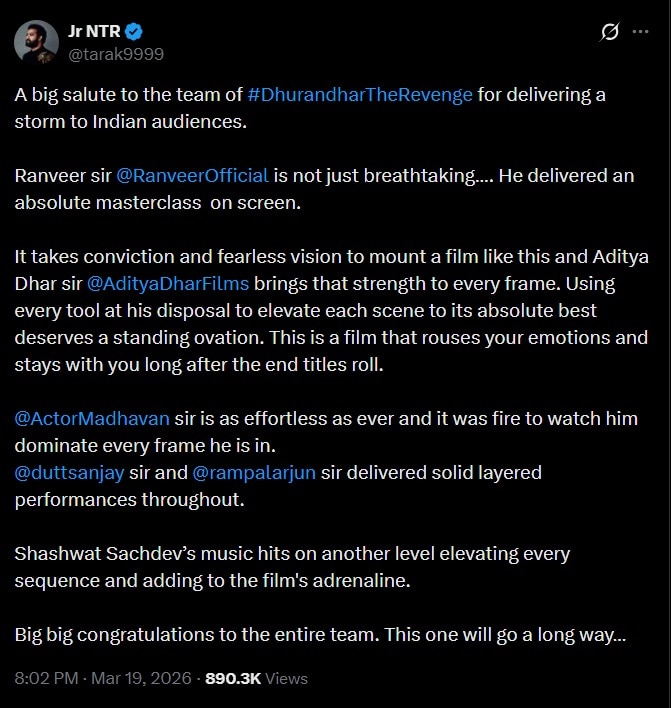Viewport: 671px width, 708px height.
Task: Click the "Big big congratulations" closing line
Action: tap(320, 634)
